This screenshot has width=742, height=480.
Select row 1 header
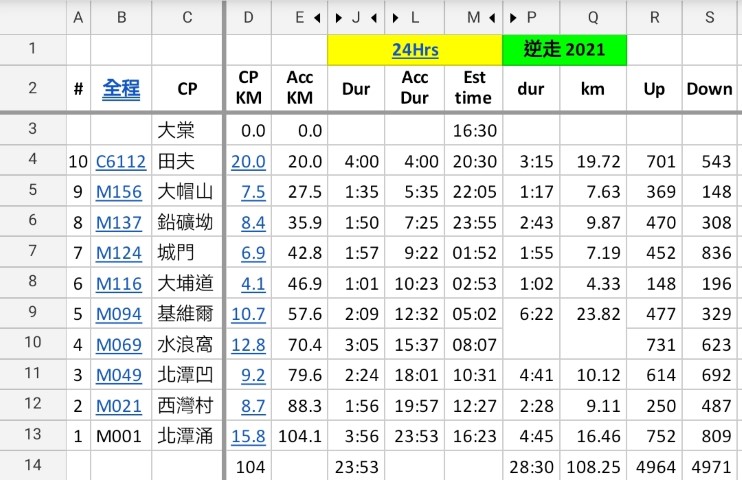coord(33,49)
